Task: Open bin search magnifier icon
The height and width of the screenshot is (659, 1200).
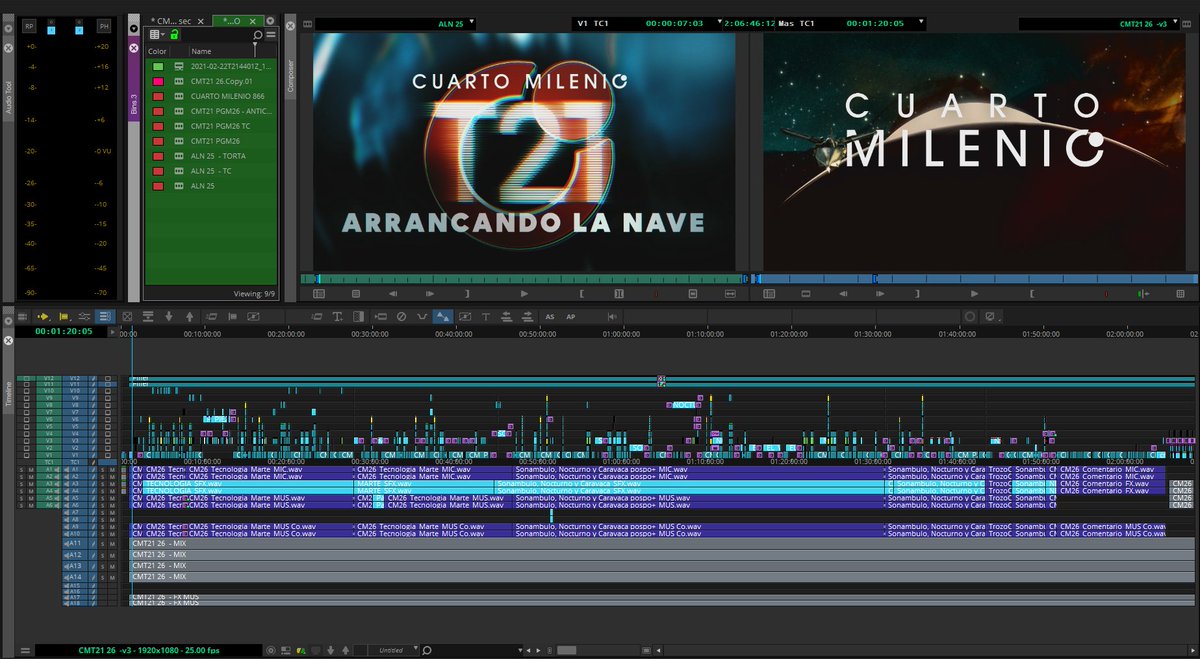Action: coord(257,35)
